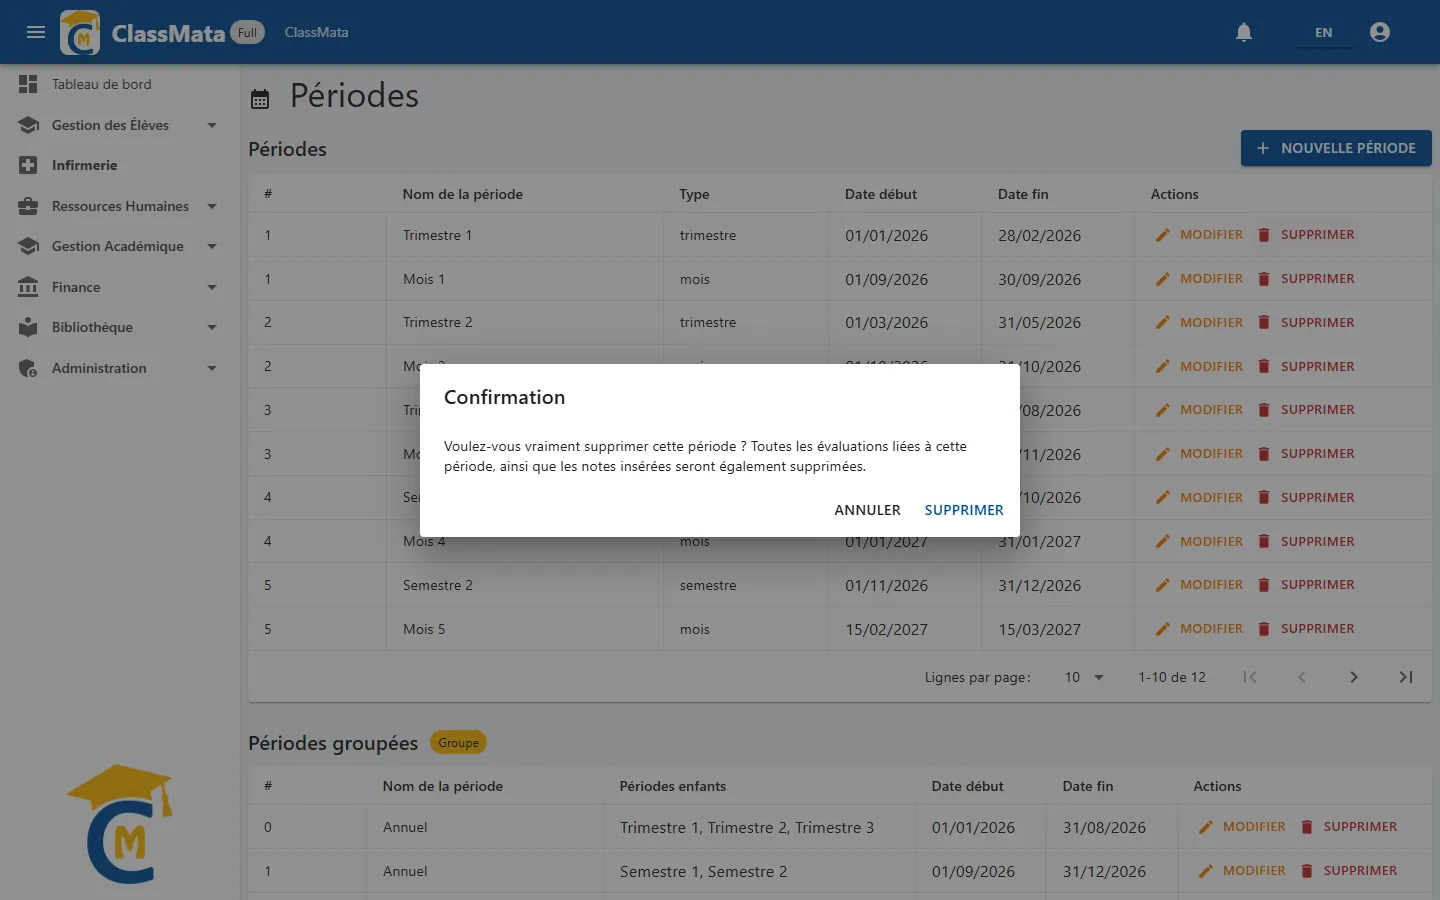Click the pencil icon for Trimestre 1
1440x900 pixels.
point(1162,235)
